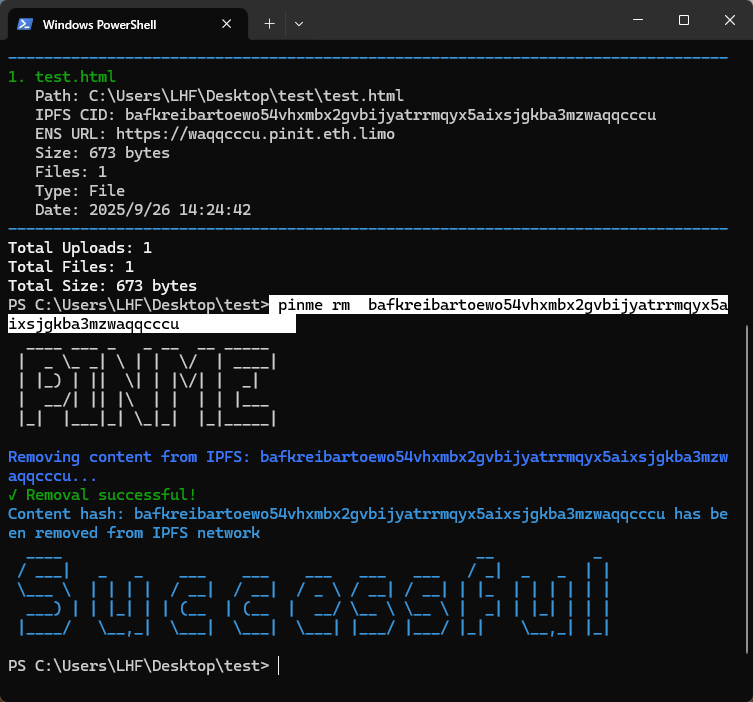This screenshot has height=702, width=753.
Task: Click the terminal vertical scrollbar
Action: click(747, 489)
